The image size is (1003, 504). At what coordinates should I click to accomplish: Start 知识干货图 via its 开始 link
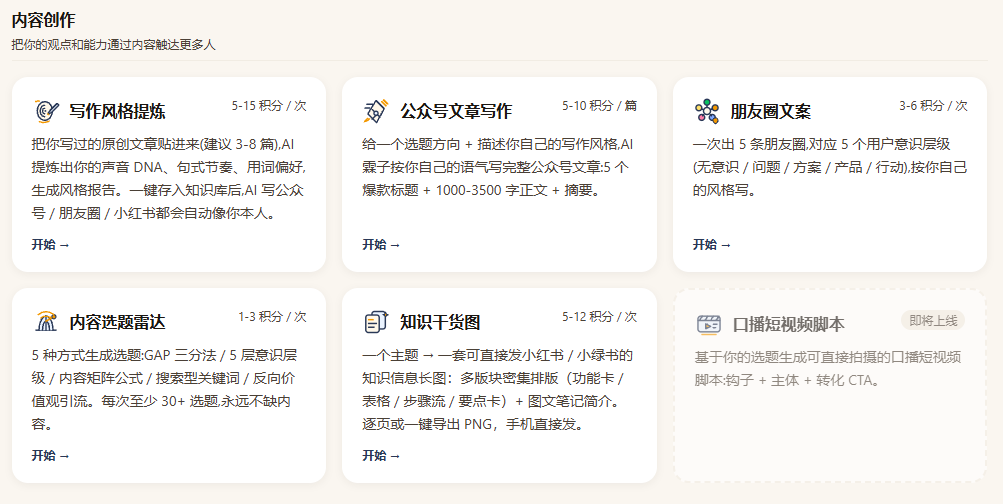click(381, 455)
